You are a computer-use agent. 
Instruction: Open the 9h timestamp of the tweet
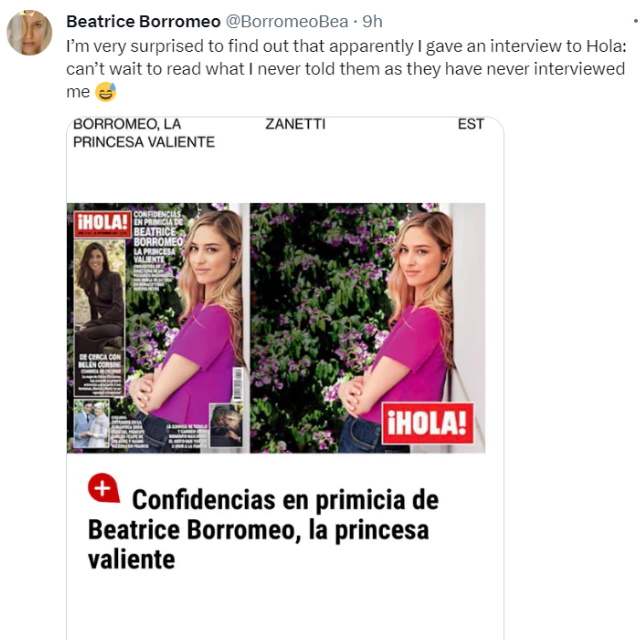372,22
